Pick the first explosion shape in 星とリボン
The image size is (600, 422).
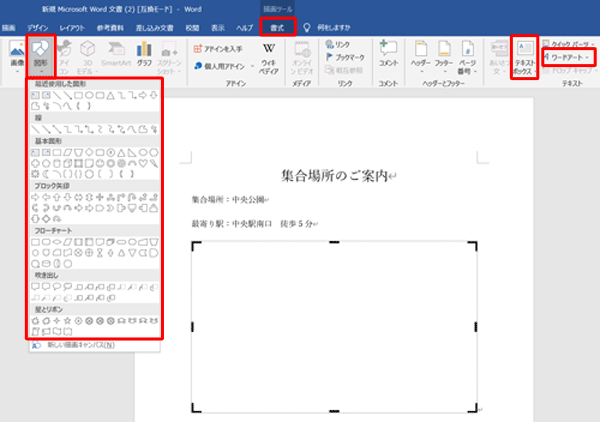click(35, 321)
